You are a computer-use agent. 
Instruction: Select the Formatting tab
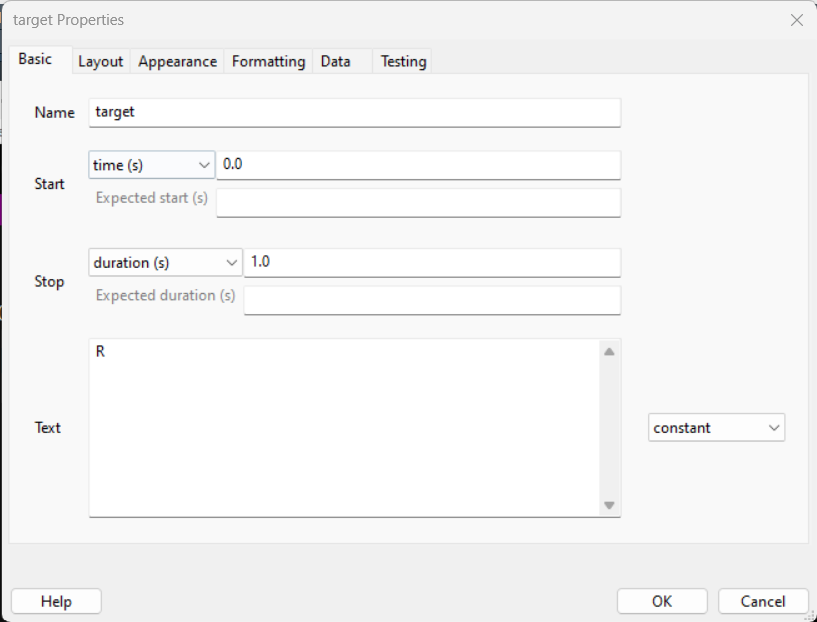(268, 61)
